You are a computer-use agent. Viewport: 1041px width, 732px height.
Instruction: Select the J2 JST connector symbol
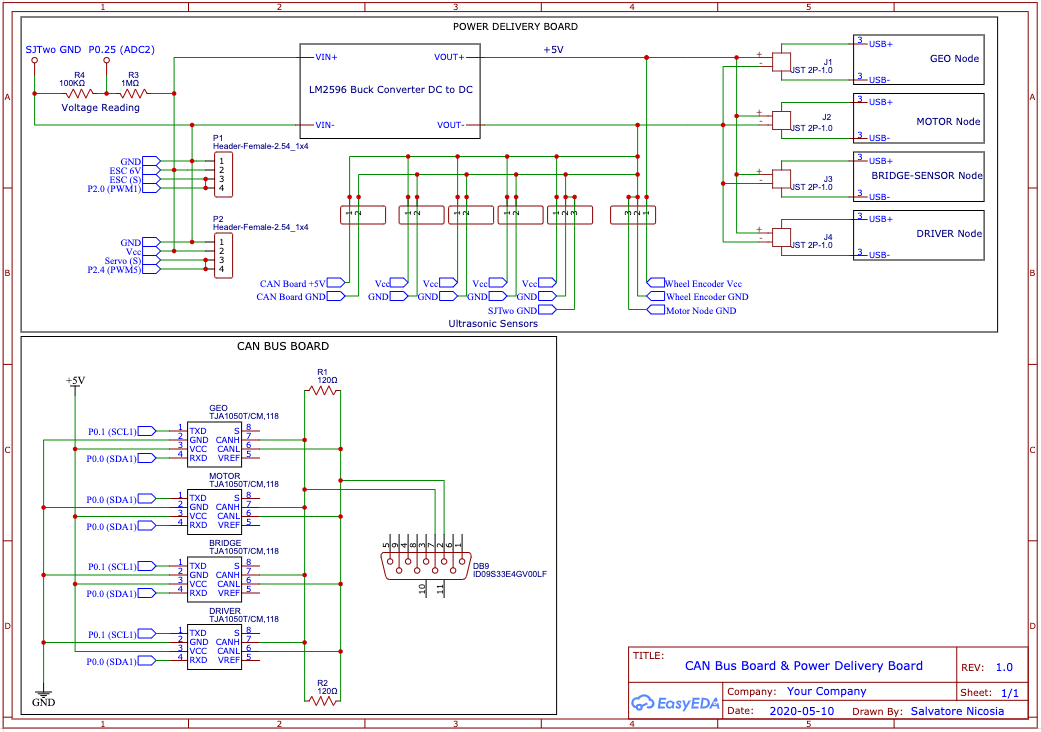click(x=781, y=120)
